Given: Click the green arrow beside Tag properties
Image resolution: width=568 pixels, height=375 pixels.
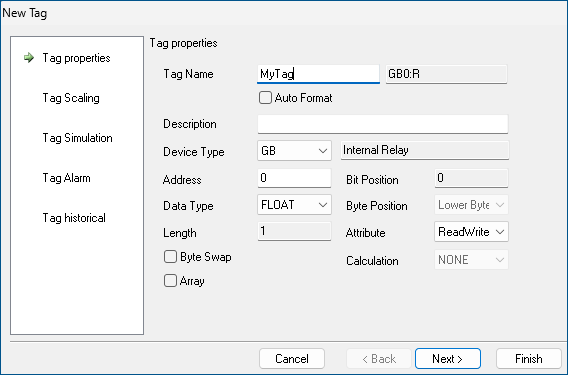Looking at the screenshot, I should (29, 58).
